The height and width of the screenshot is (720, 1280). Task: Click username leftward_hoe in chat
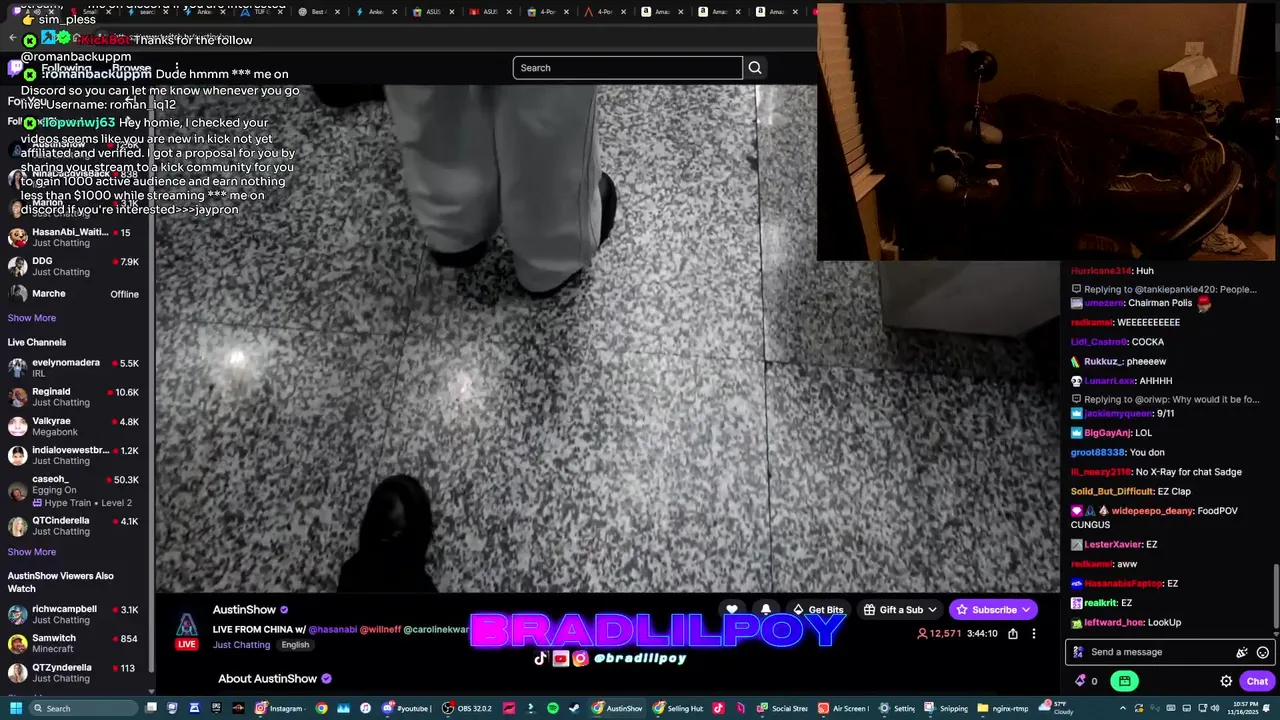tap(1114, 623)
